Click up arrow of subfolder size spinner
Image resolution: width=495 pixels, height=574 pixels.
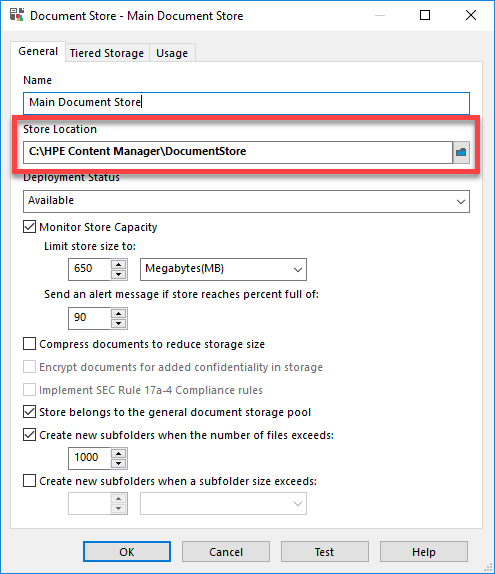click(x=118, y=499)
